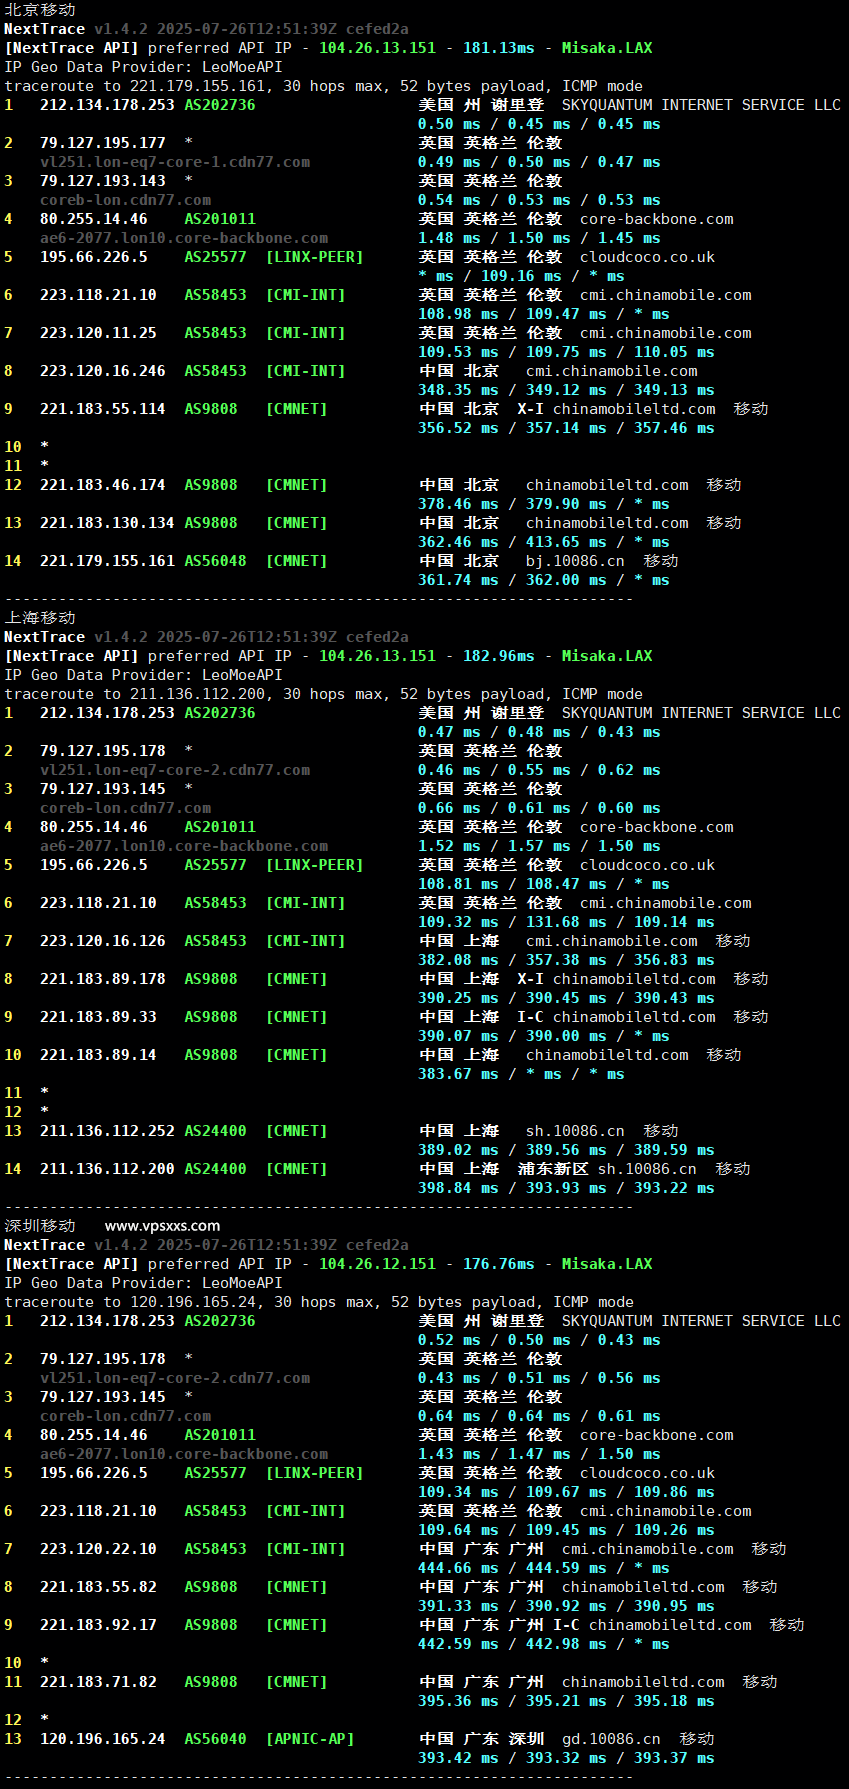
Task: Select the 348.35 ms latency value
Action: (458, 390)
